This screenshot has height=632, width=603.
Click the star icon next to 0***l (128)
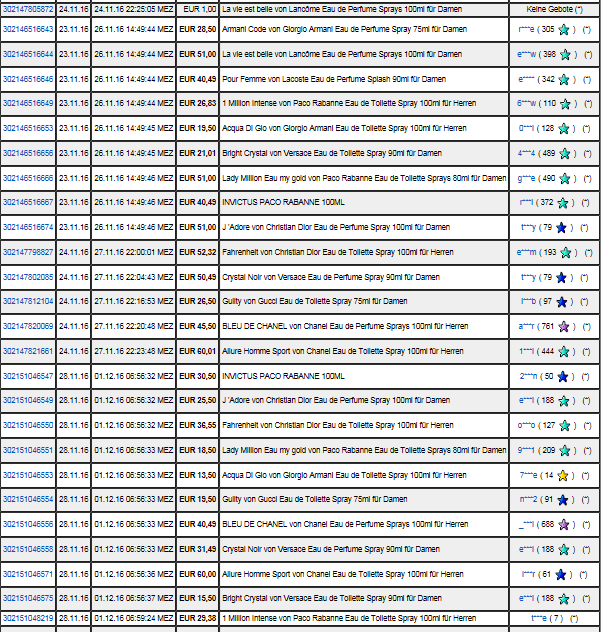[x=563, y=129]
